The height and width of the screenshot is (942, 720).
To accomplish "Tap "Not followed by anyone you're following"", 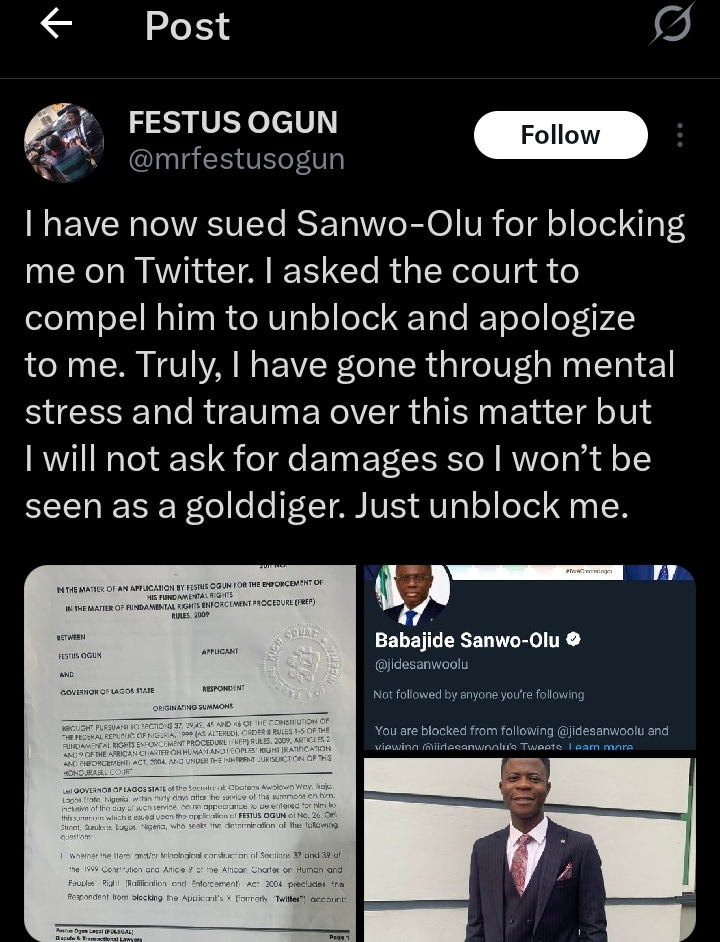I will pos(478,694).
